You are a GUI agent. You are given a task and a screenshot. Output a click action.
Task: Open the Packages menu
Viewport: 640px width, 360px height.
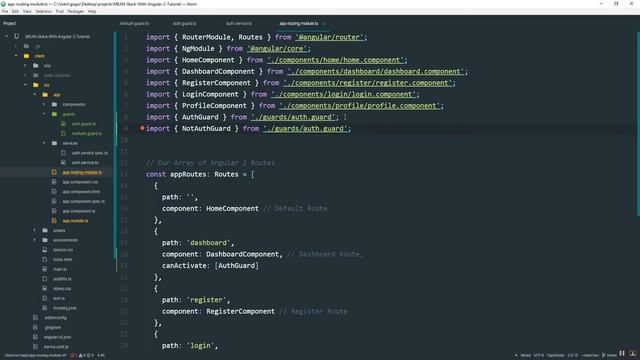[x=76, y=11]
